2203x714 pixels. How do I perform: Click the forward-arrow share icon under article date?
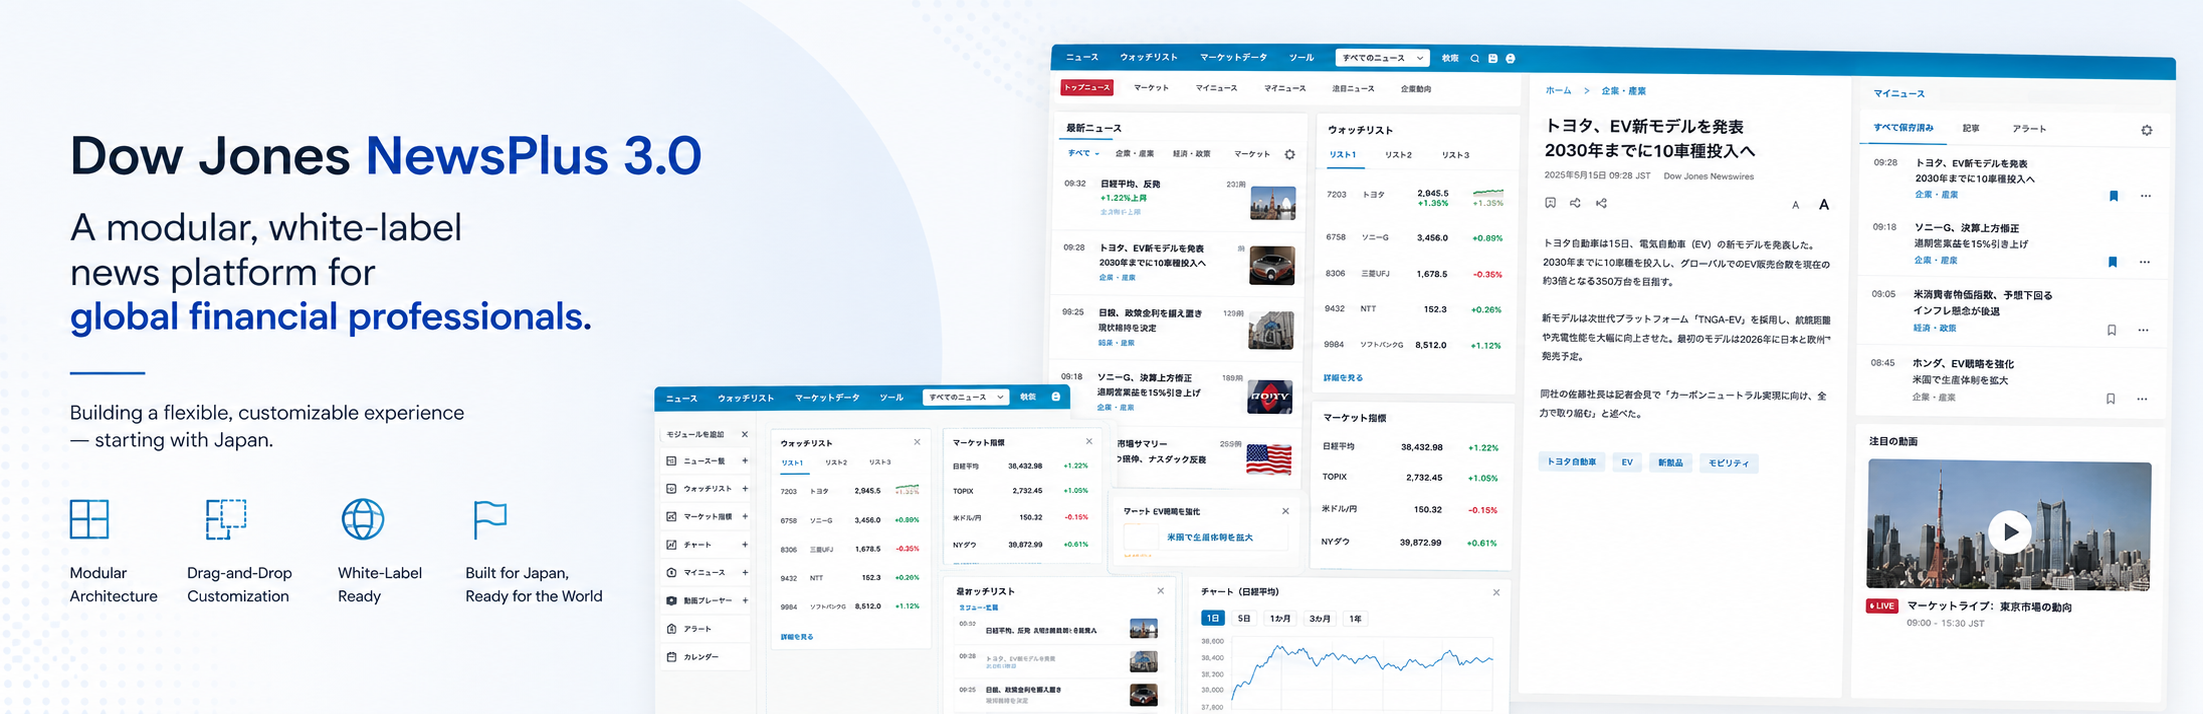point(1575,203)
